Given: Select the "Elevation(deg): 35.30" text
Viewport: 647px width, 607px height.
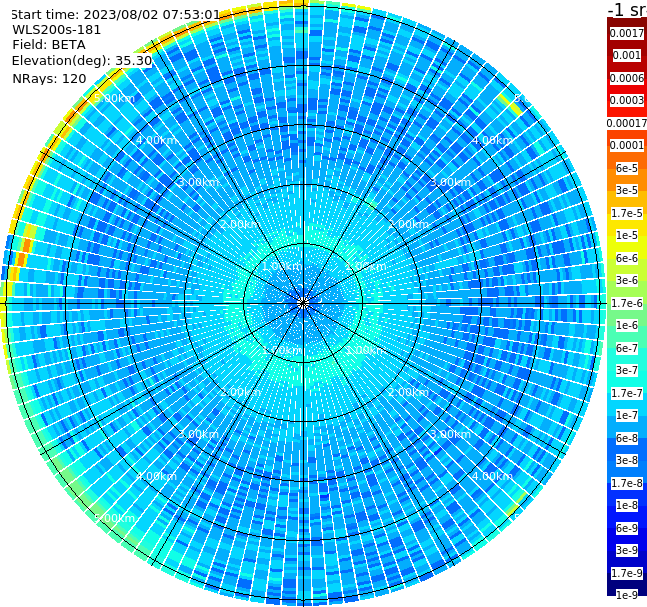Looking at the screenshot, I should (82, 61).
